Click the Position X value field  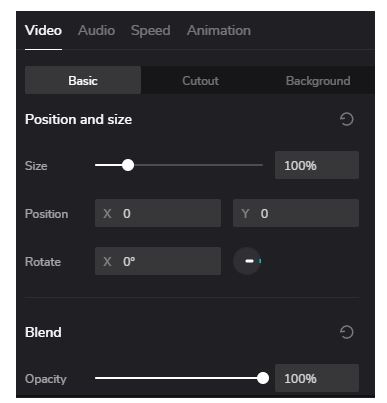pos(158,213)
